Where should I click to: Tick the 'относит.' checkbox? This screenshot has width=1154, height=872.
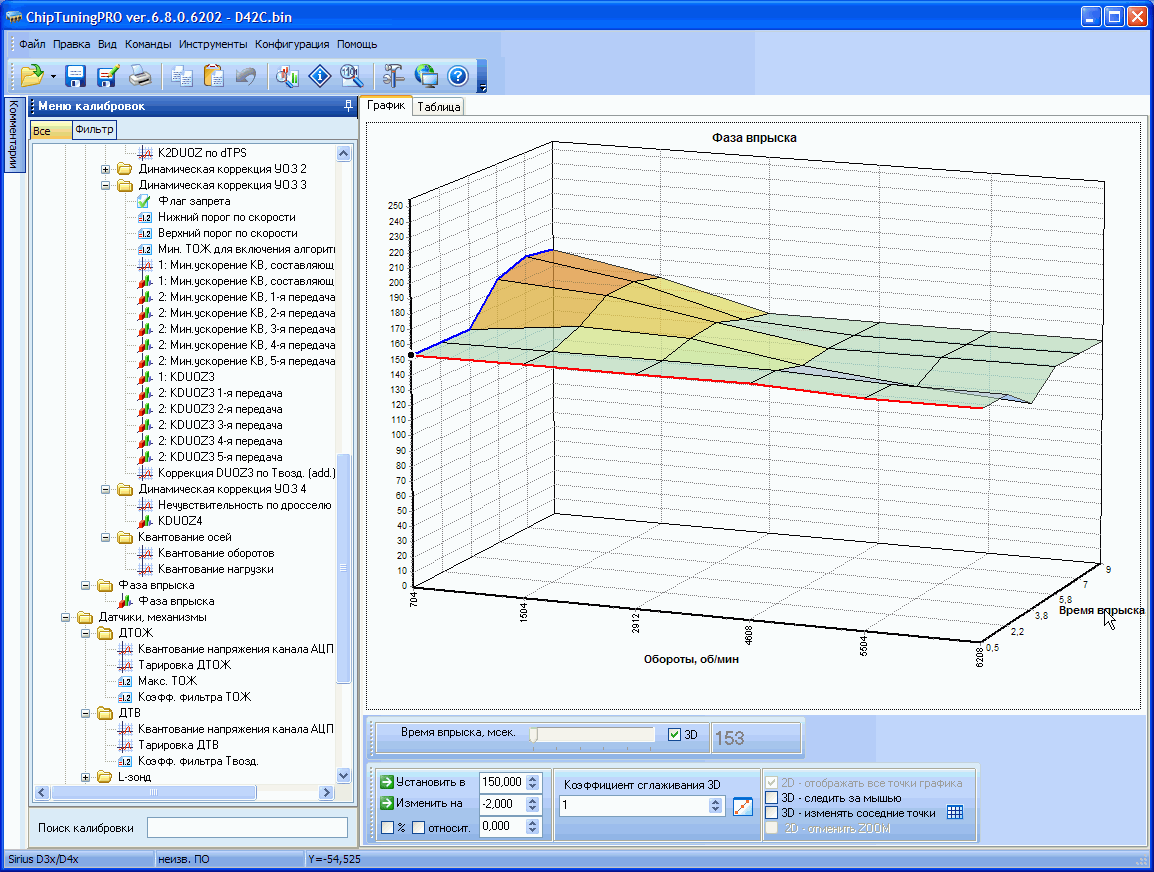pyautogui.click(x=420, y=827)
